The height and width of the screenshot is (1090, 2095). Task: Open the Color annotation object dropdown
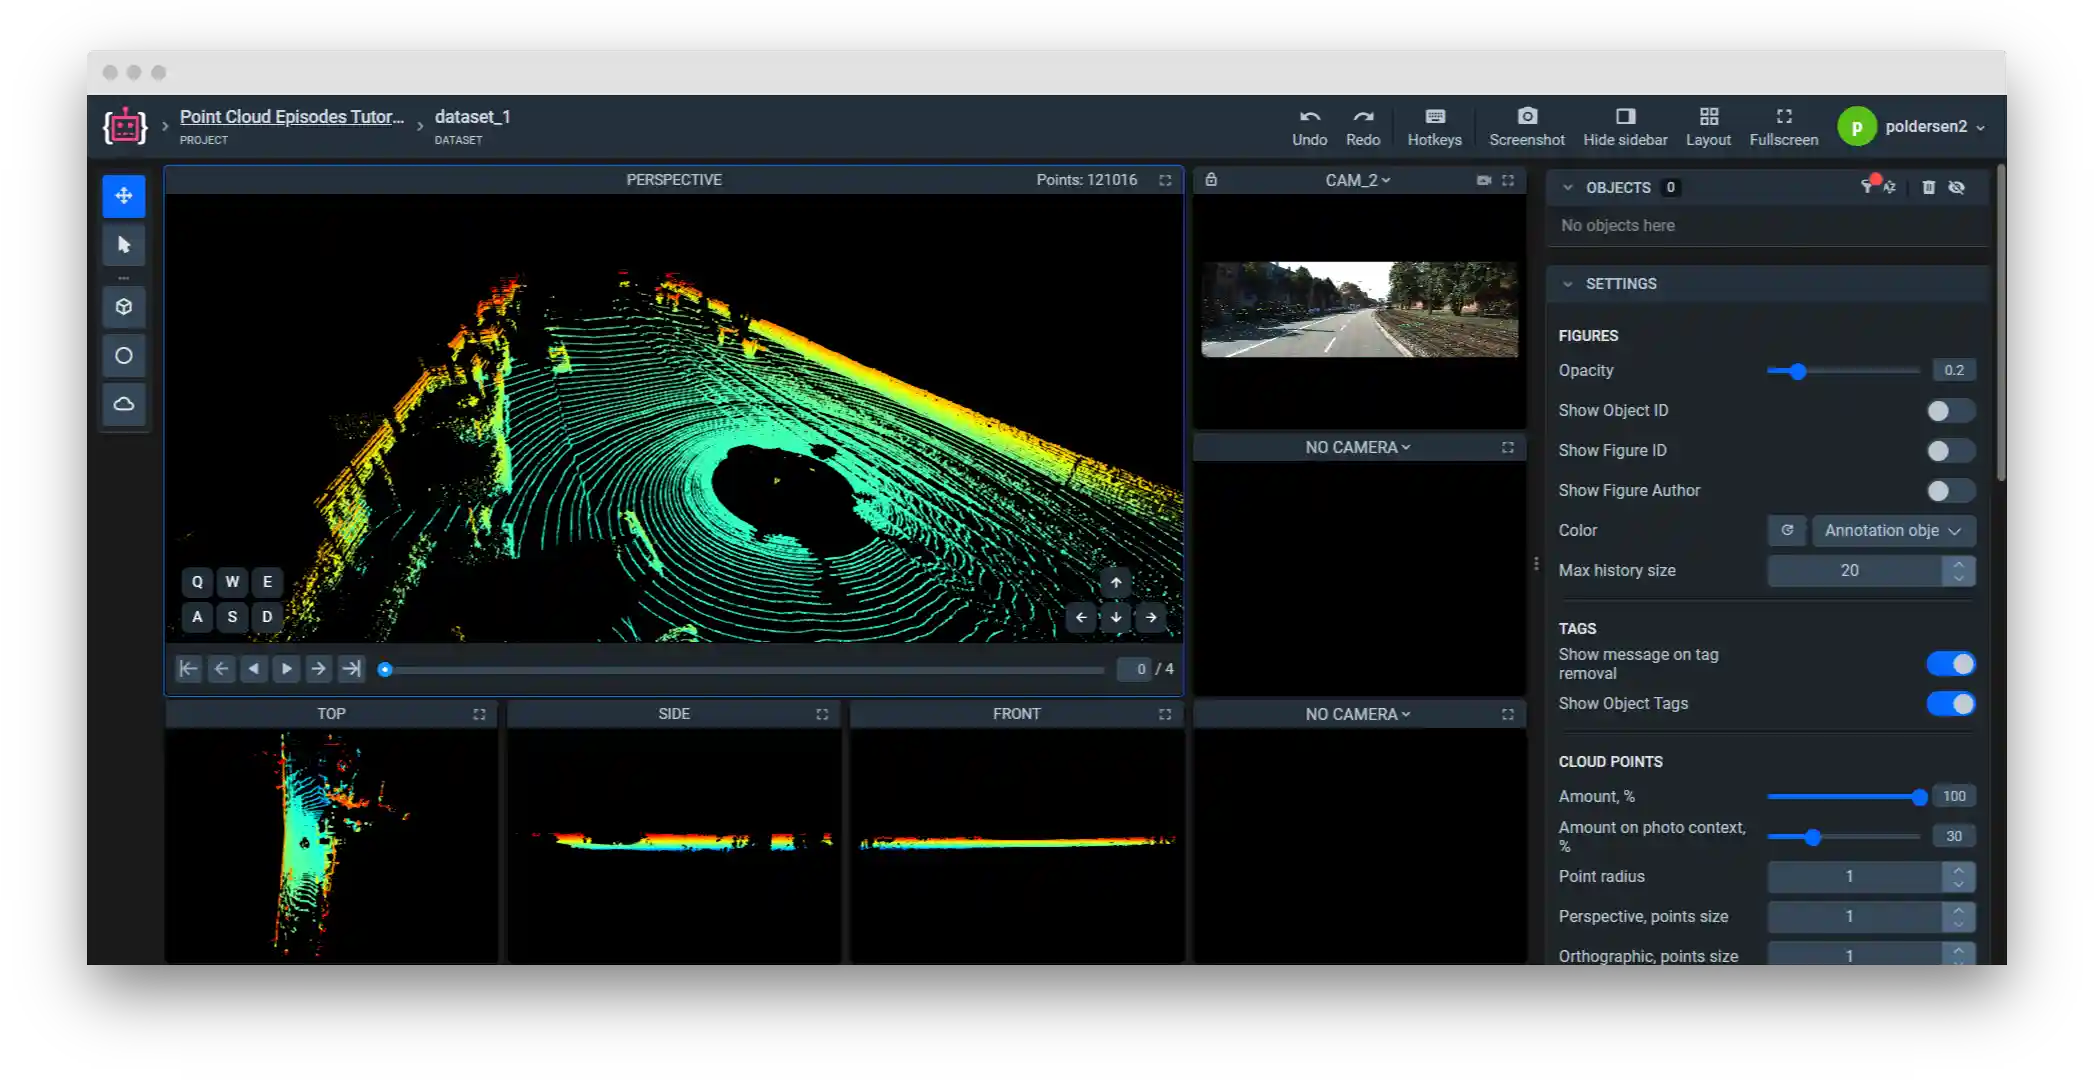1892,531
